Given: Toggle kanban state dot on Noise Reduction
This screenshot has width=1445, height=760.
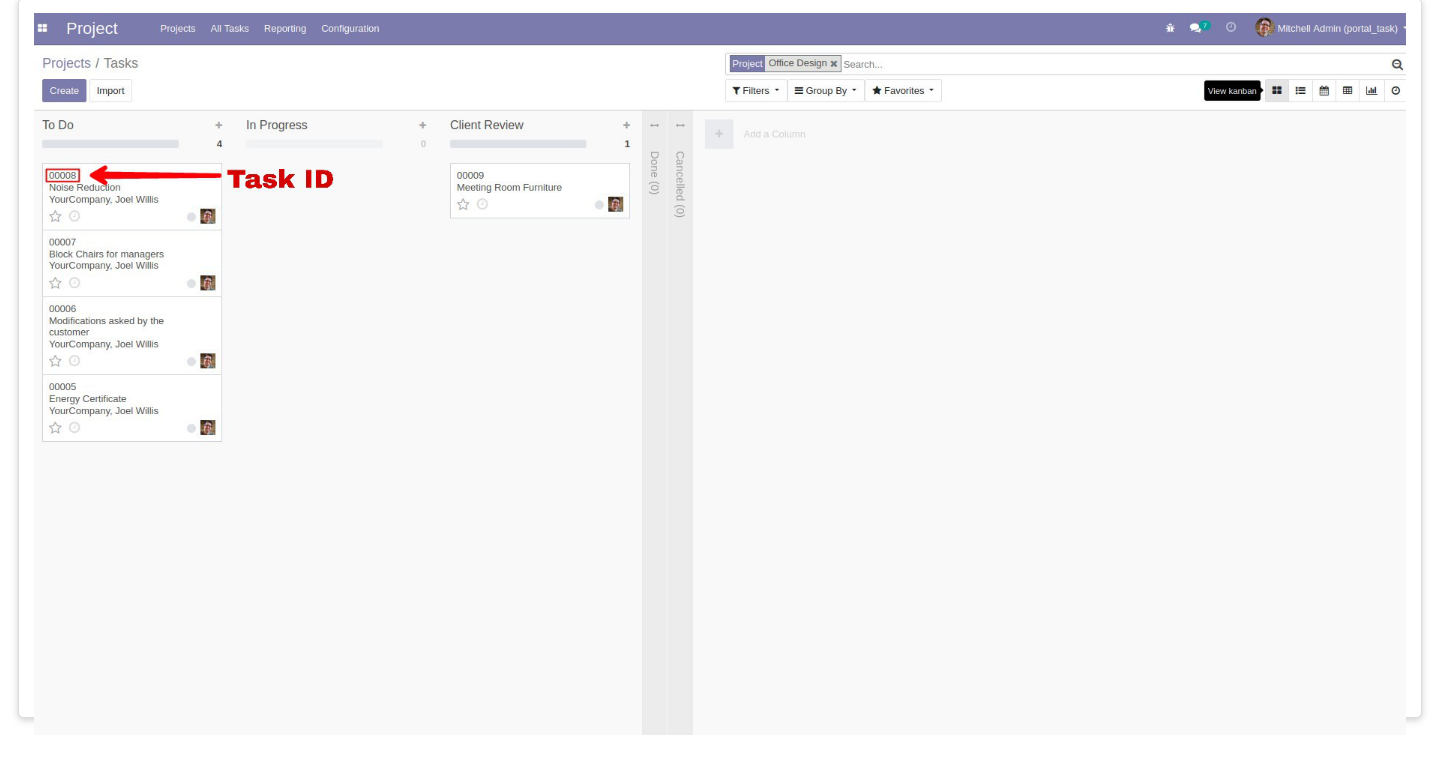Looking at the screenshot, I should click(191, 217).
